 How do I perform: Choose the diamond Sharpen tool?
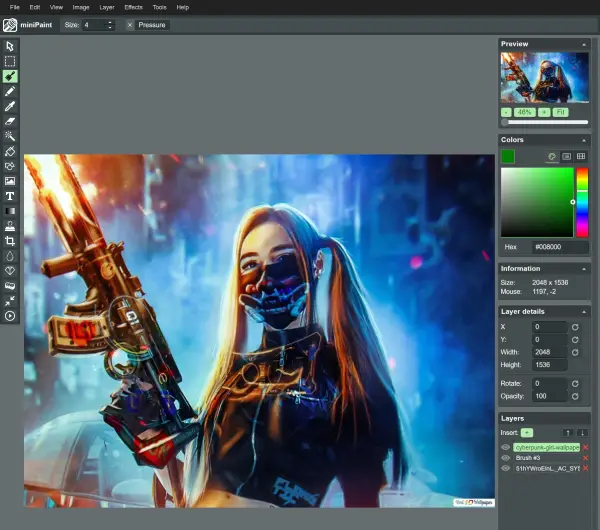click(10, 271)
